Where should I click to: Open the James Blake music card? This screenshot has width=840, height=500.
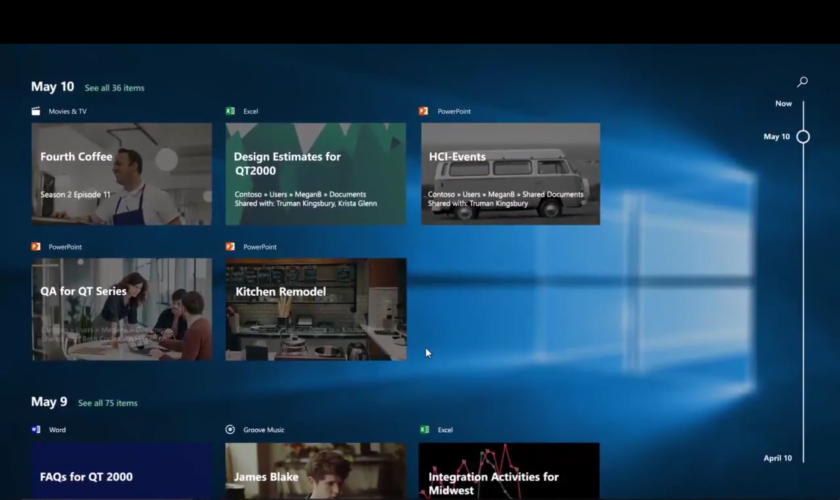tap(315, 471)
